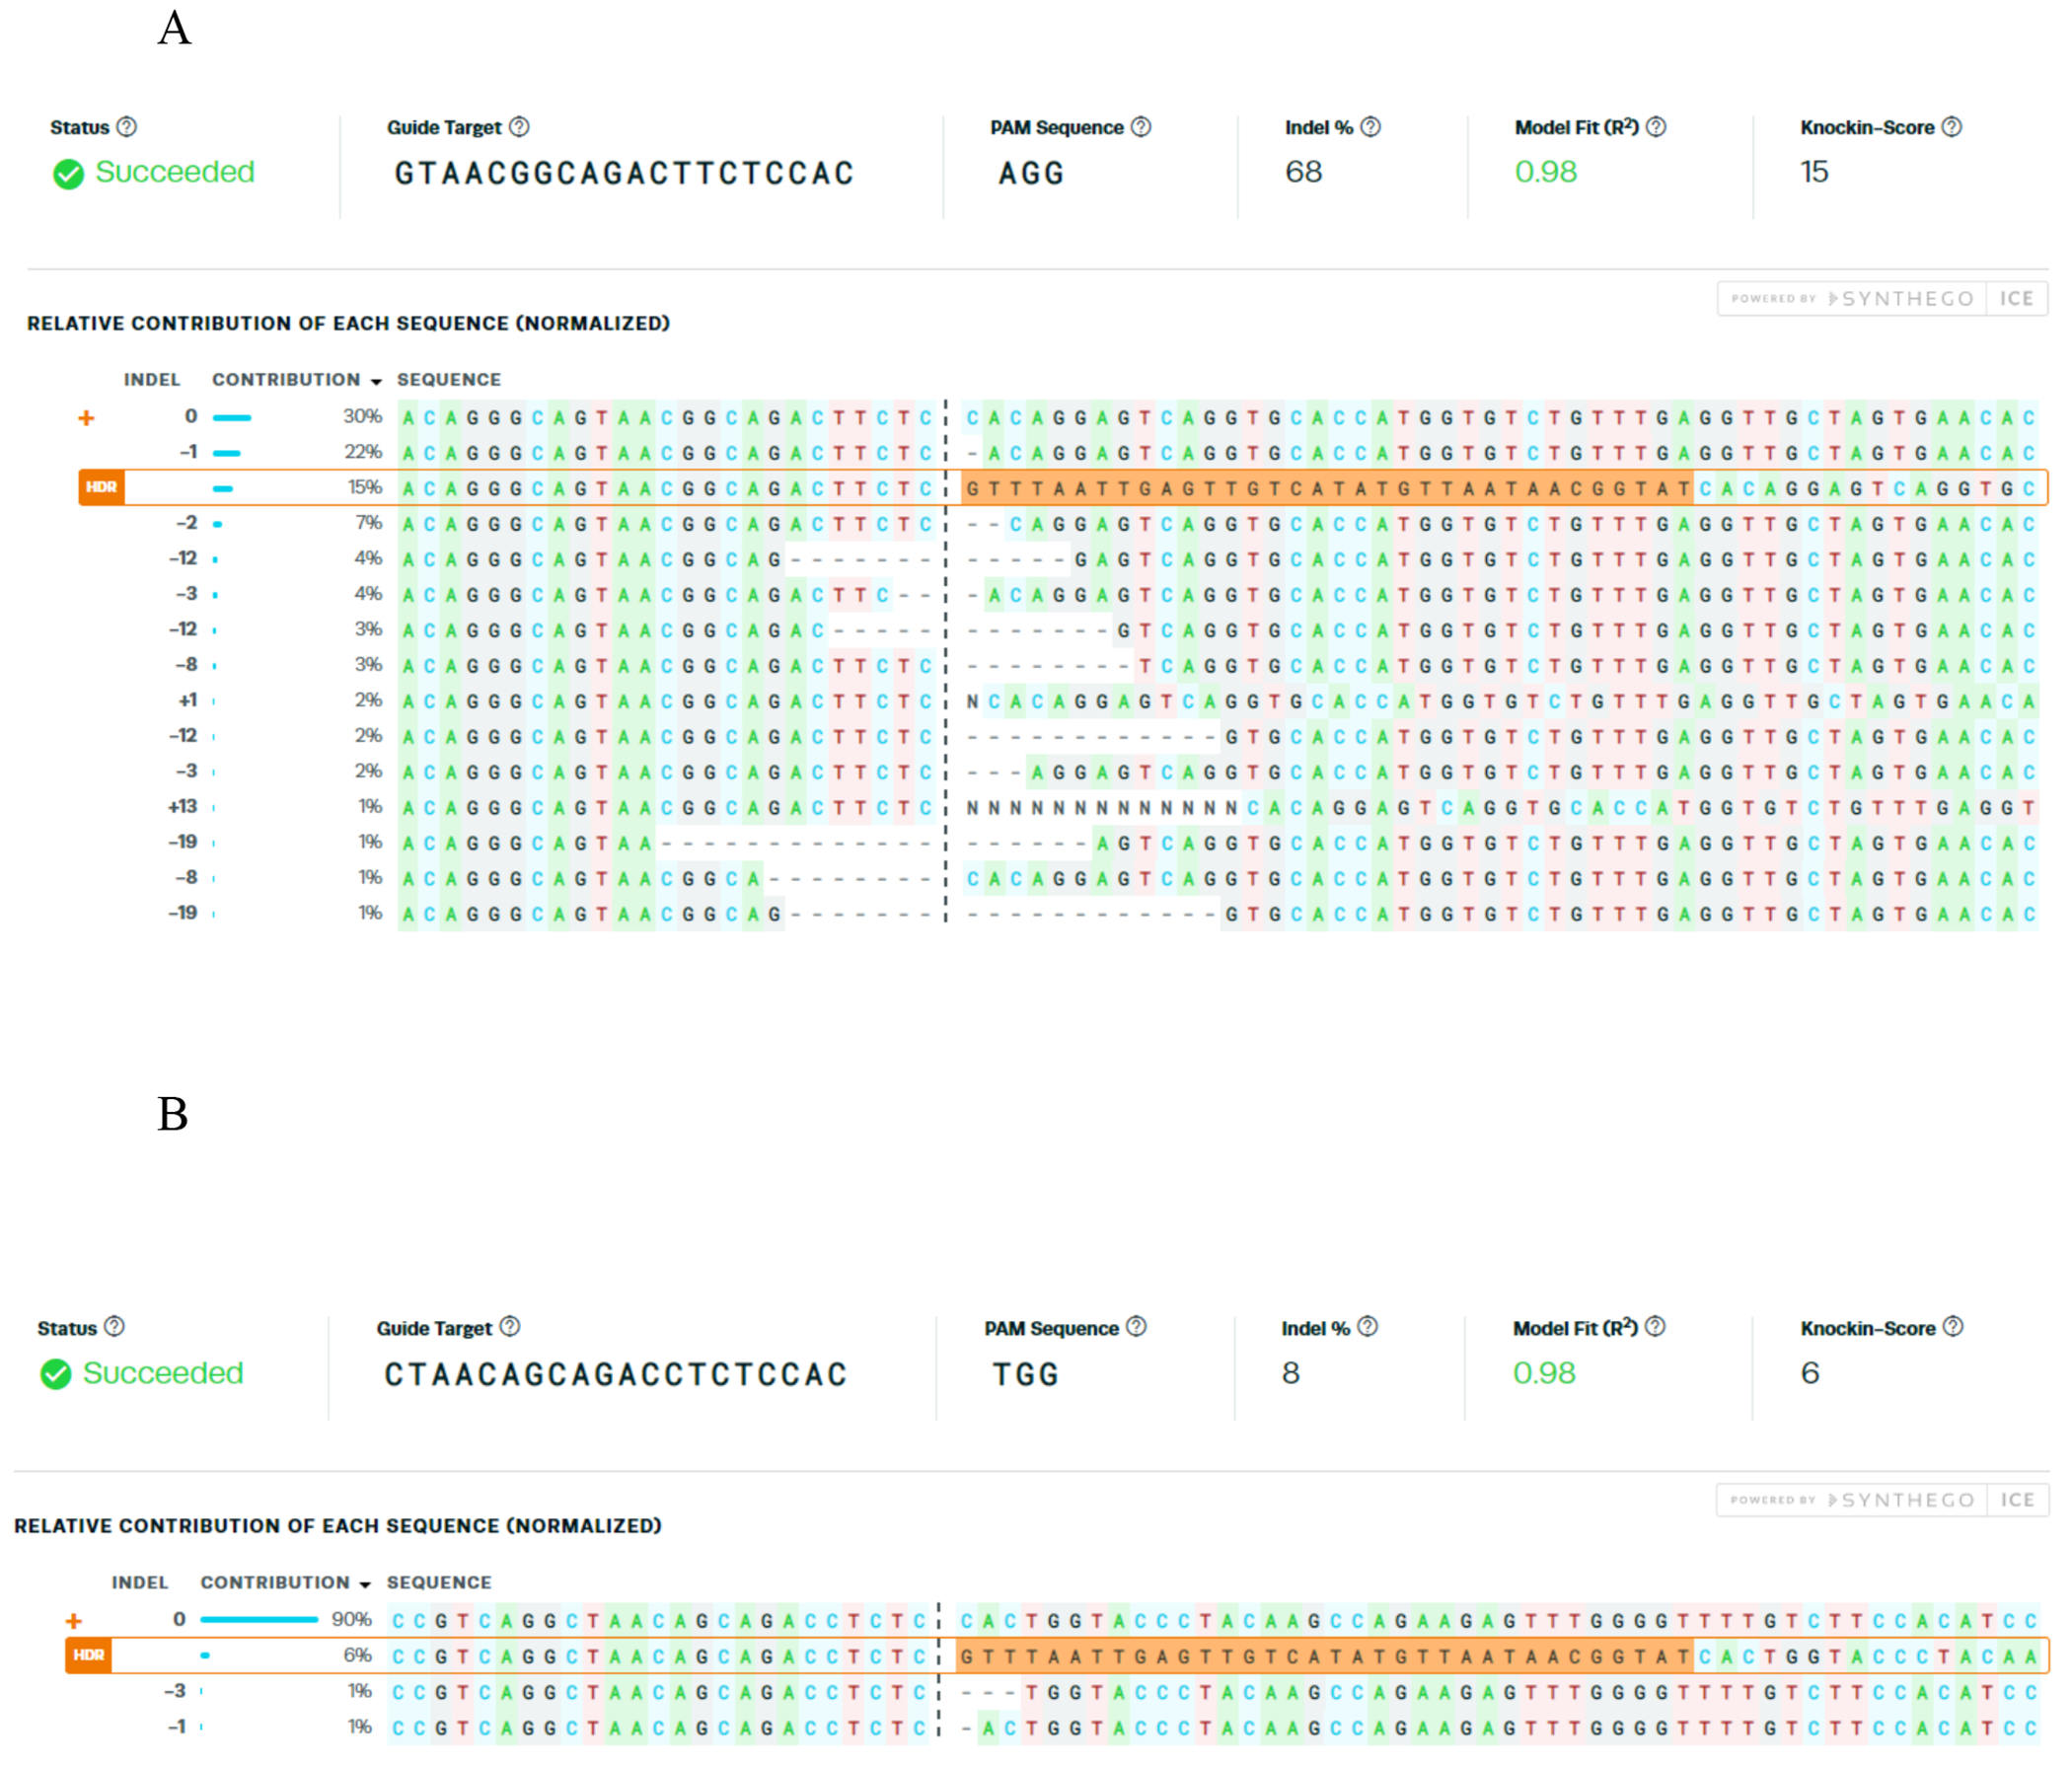Click the Model Fit value 0.98 in panel A
The image size is (2072, 1765).
tap(1546, 172)
